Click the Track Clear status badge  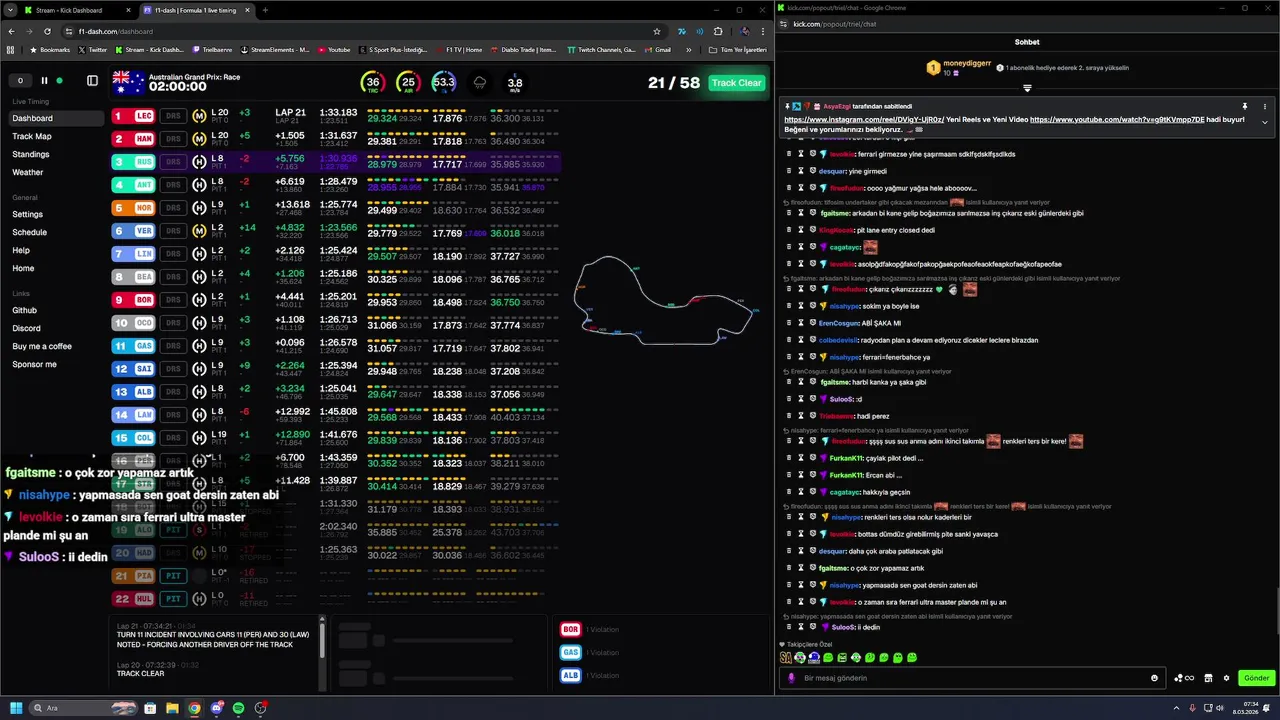[x=737, y=83]
